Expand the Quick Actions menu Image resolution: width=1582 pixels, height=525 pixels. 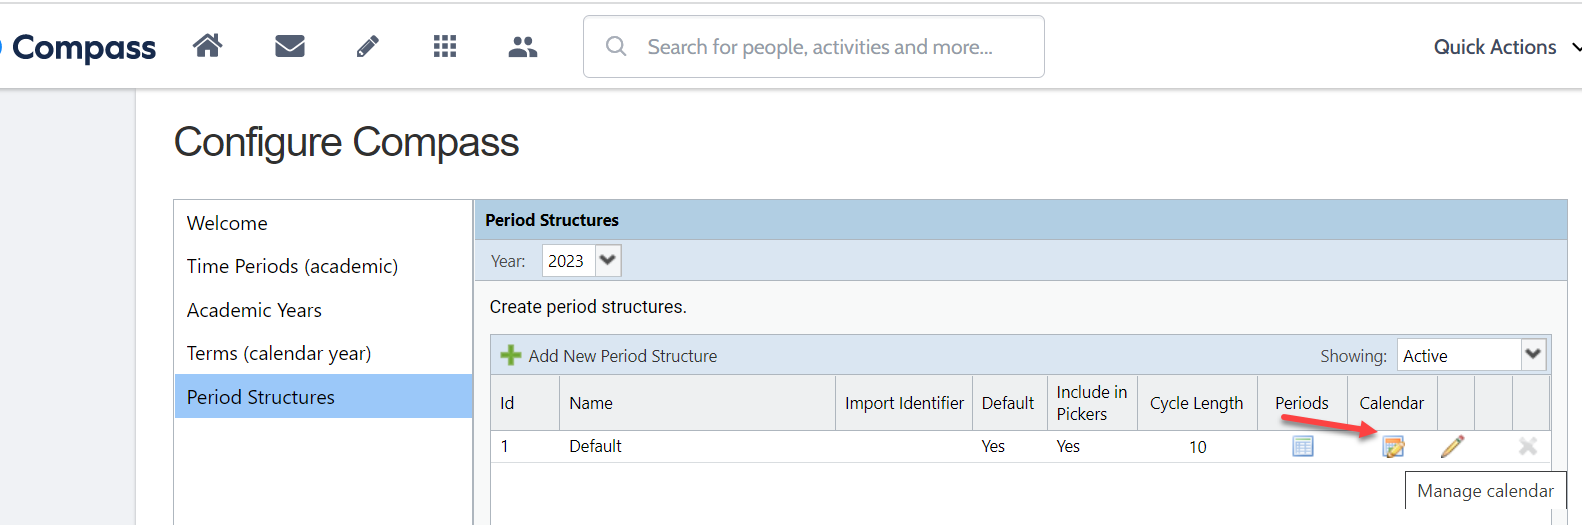pyautogui.click(x=1506, y=47)
